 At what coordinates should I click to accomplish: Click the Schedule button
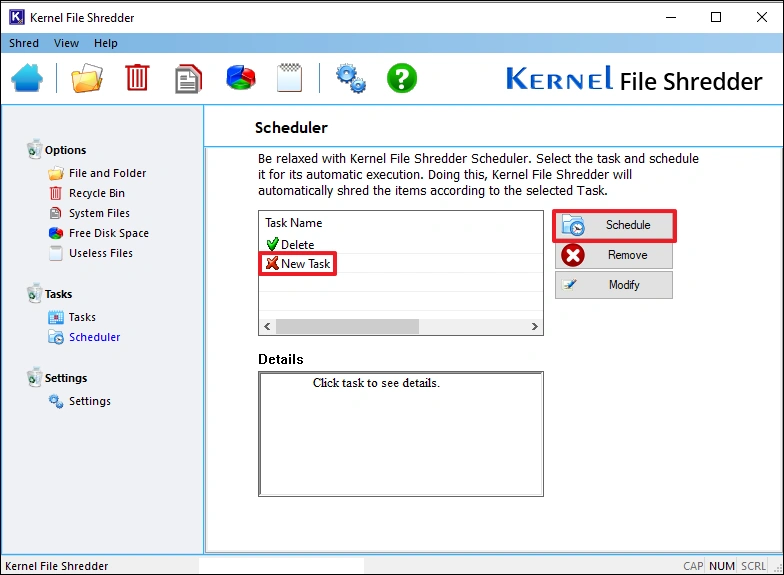click(614, 225)
